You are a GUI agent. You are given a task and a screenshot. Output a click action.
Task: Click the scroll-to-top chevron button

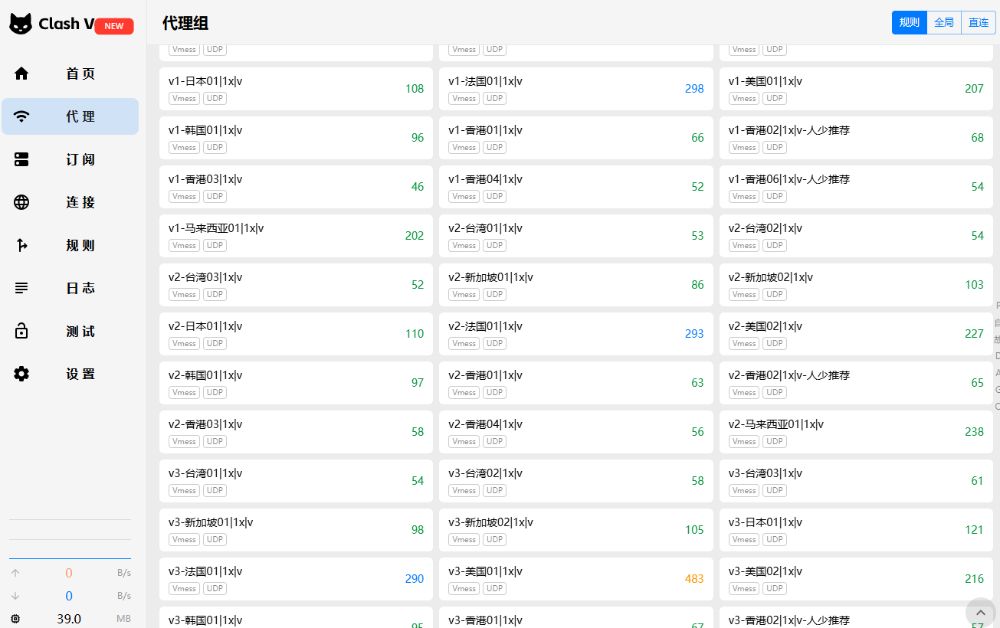(981, 611)
